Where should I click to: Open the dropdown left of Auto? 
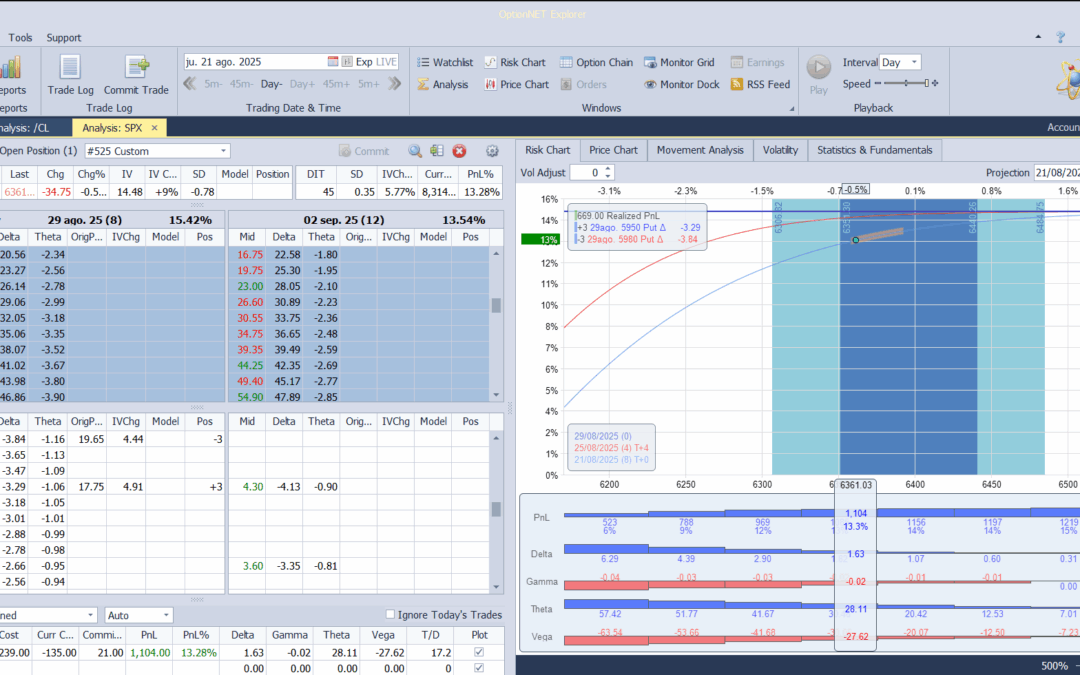click(x=90, y=615)
